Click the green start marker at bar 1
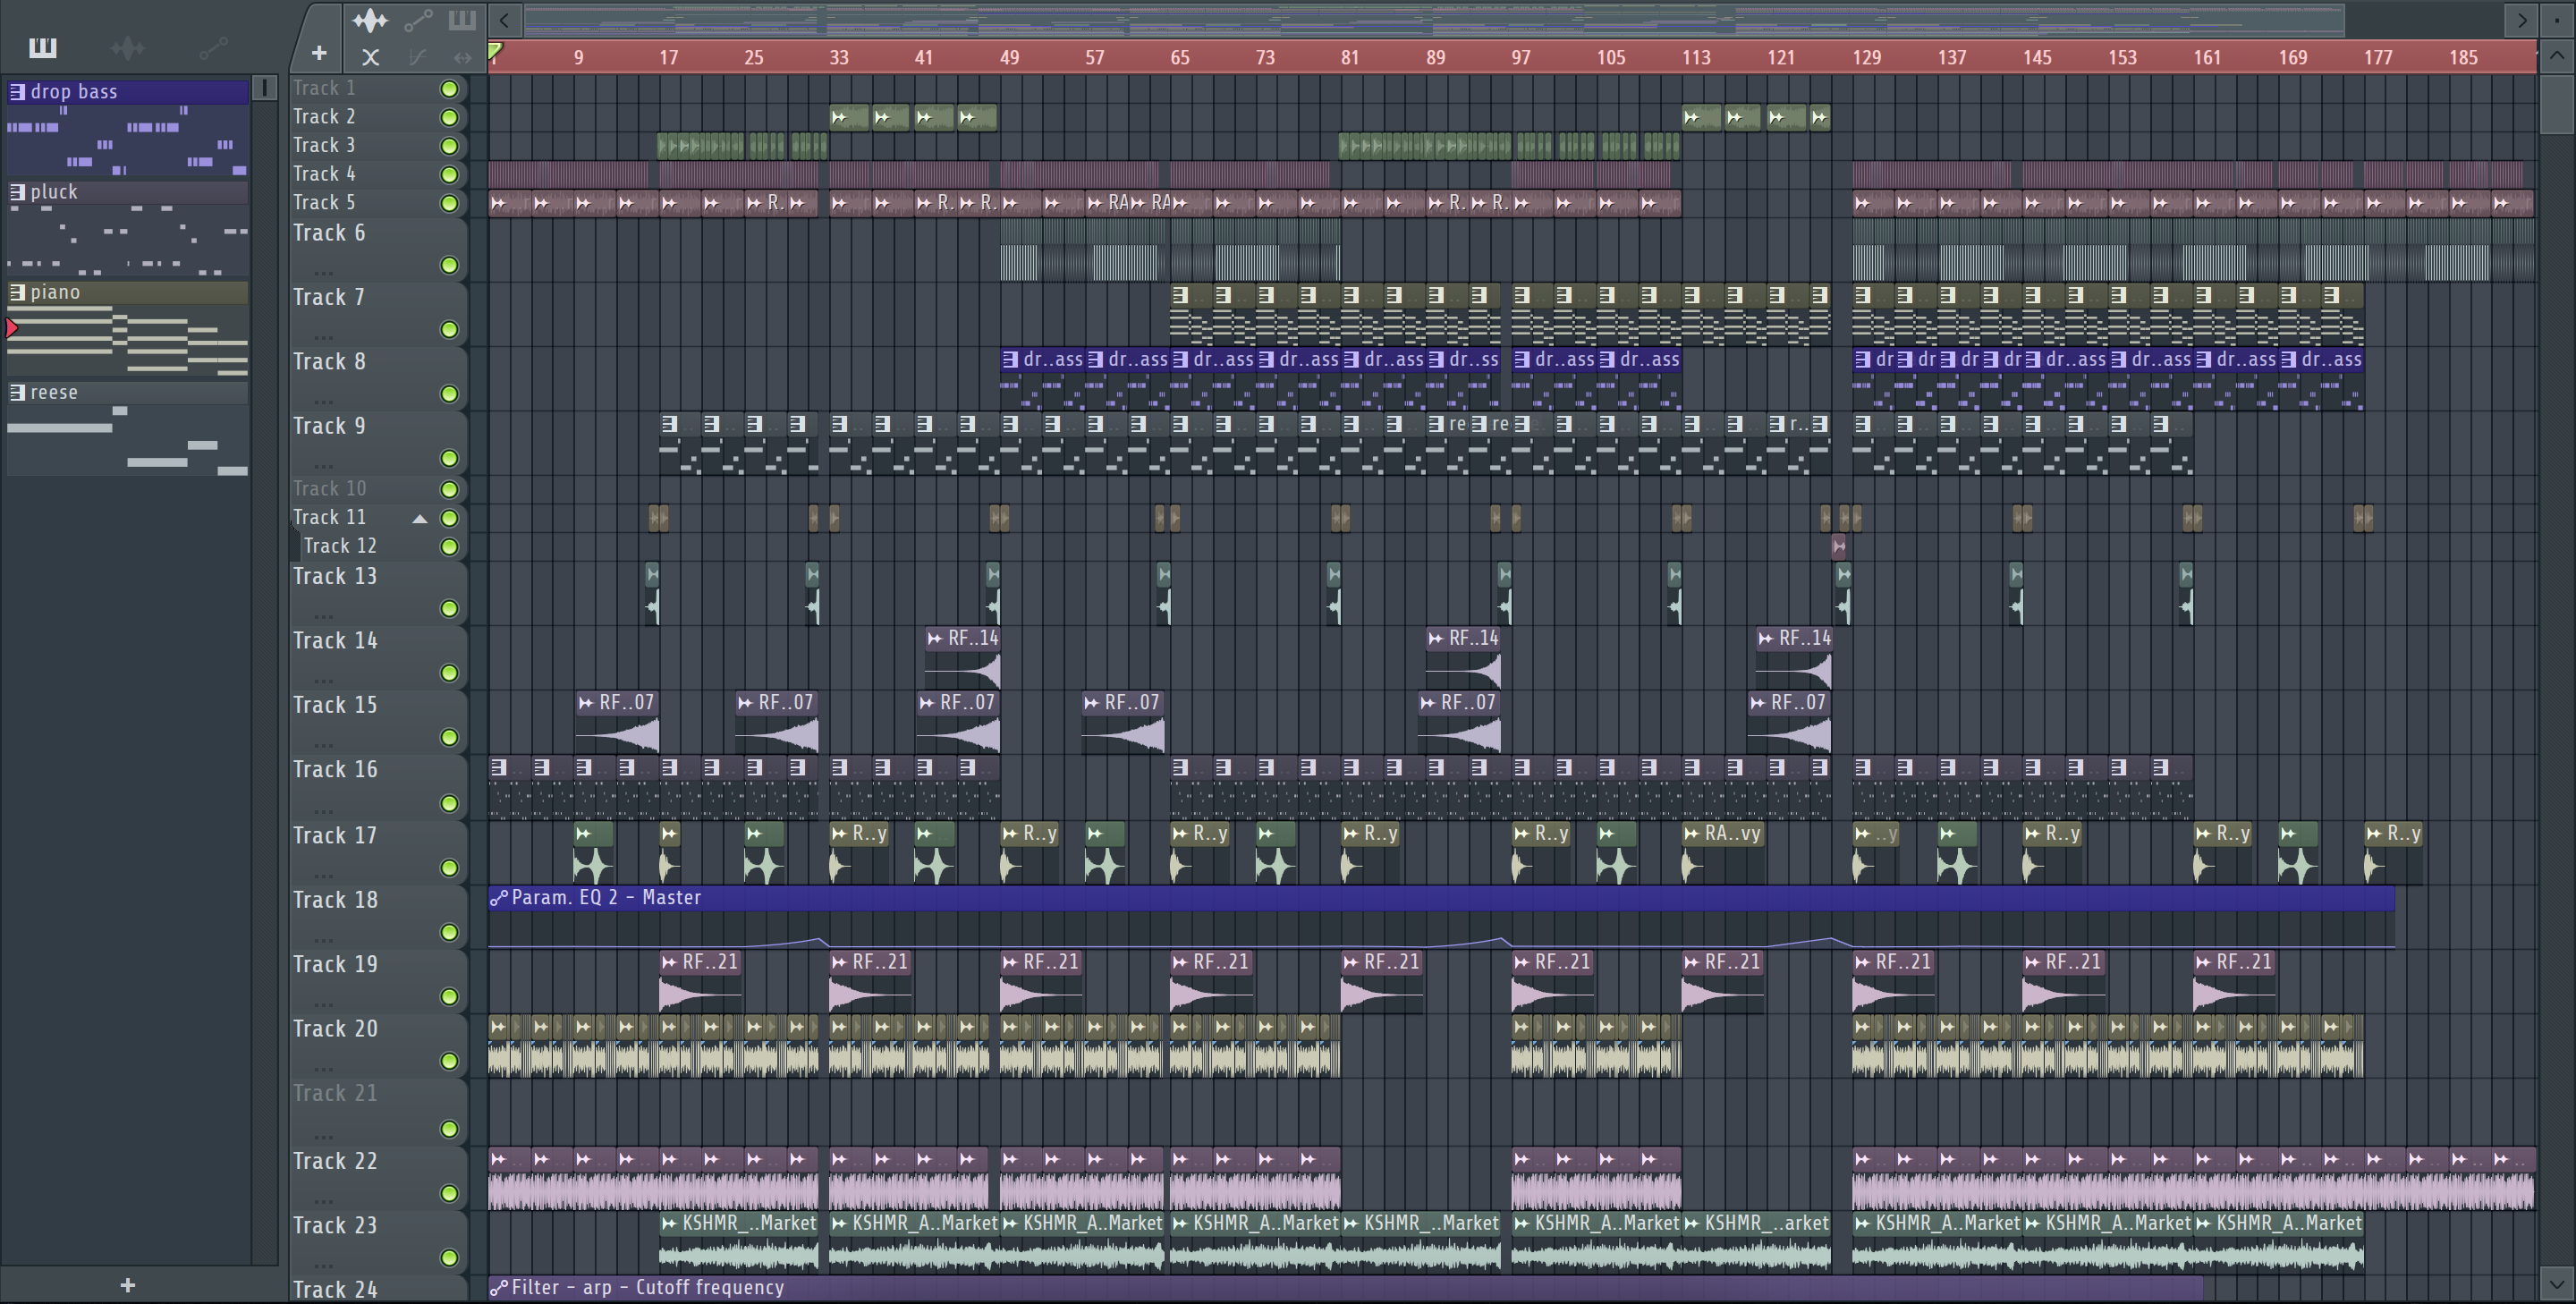 495,51
